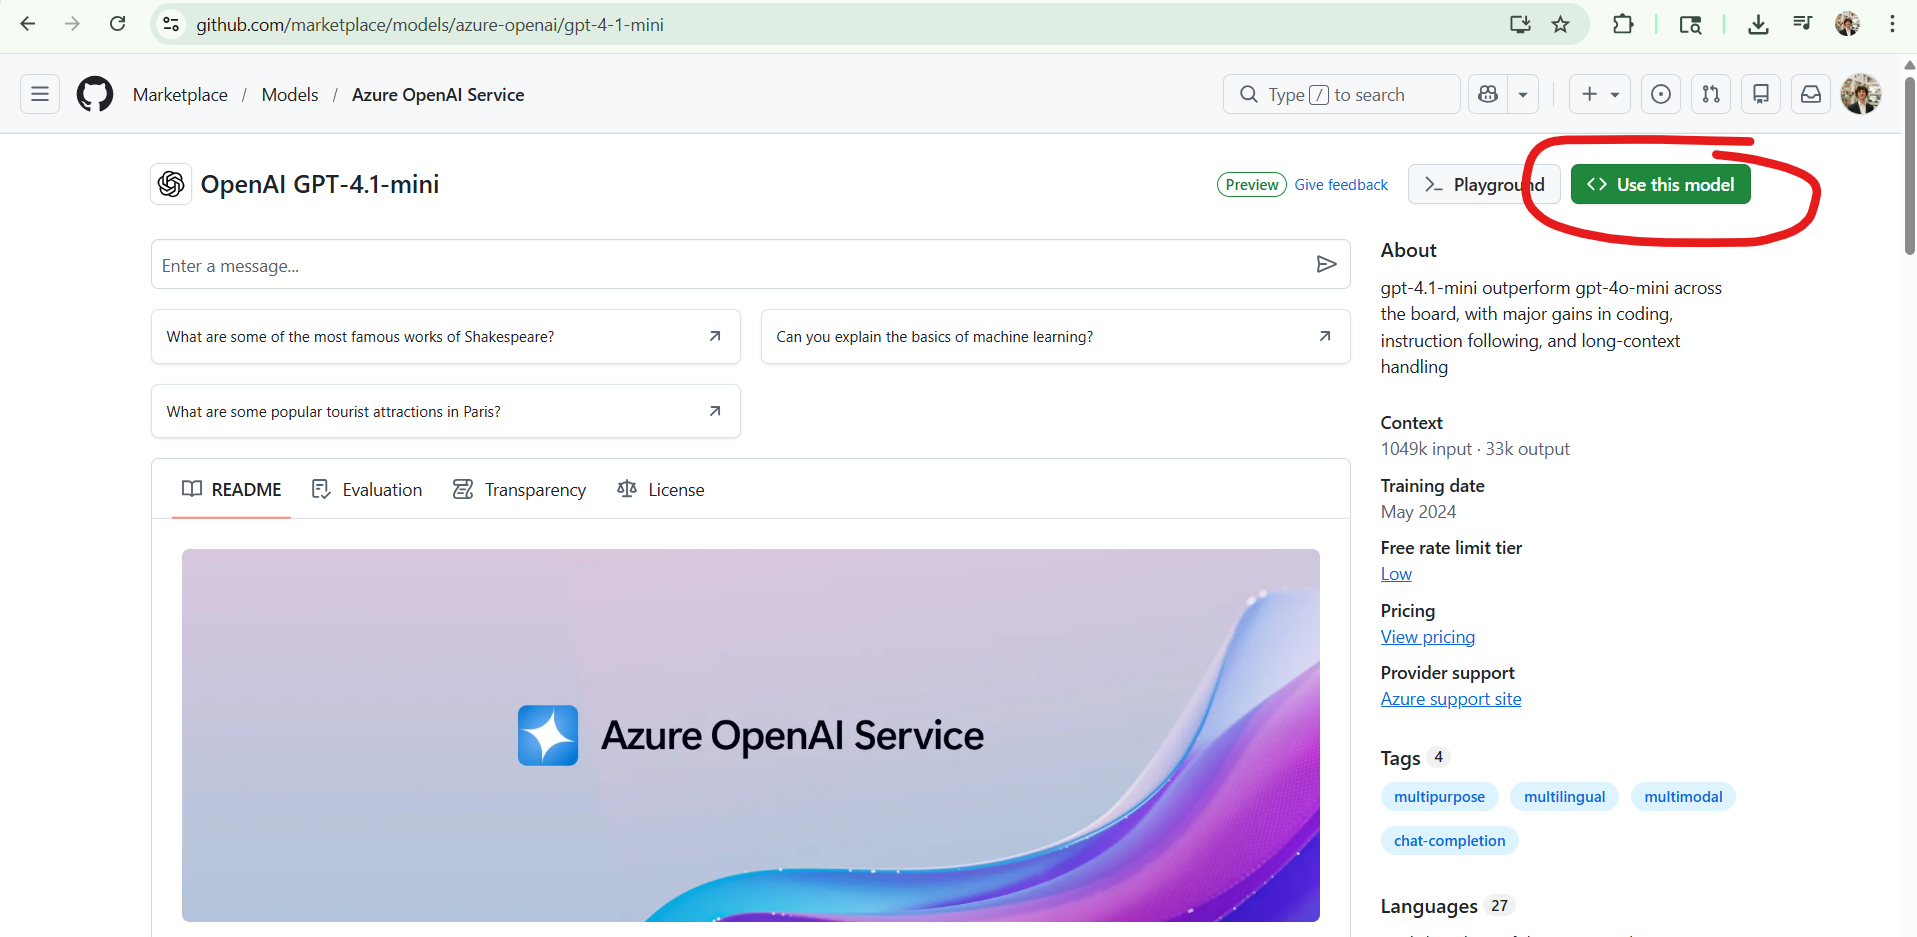Try the Paris tourist attractions prompt
1917x937 pixels.
click(x=446, y=411)
